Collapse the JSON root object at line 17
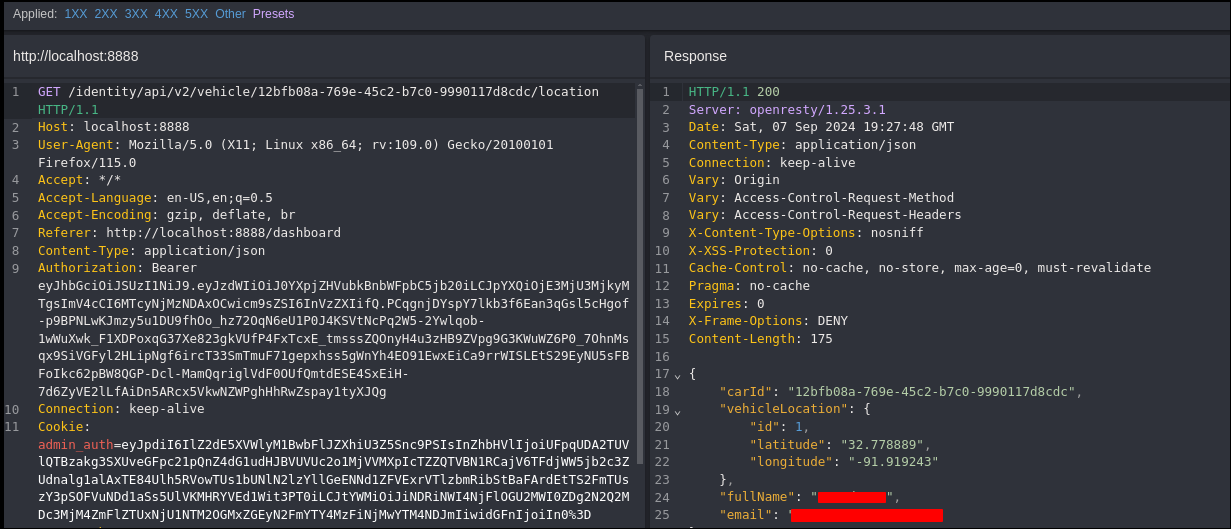 [x=677, y=375]
